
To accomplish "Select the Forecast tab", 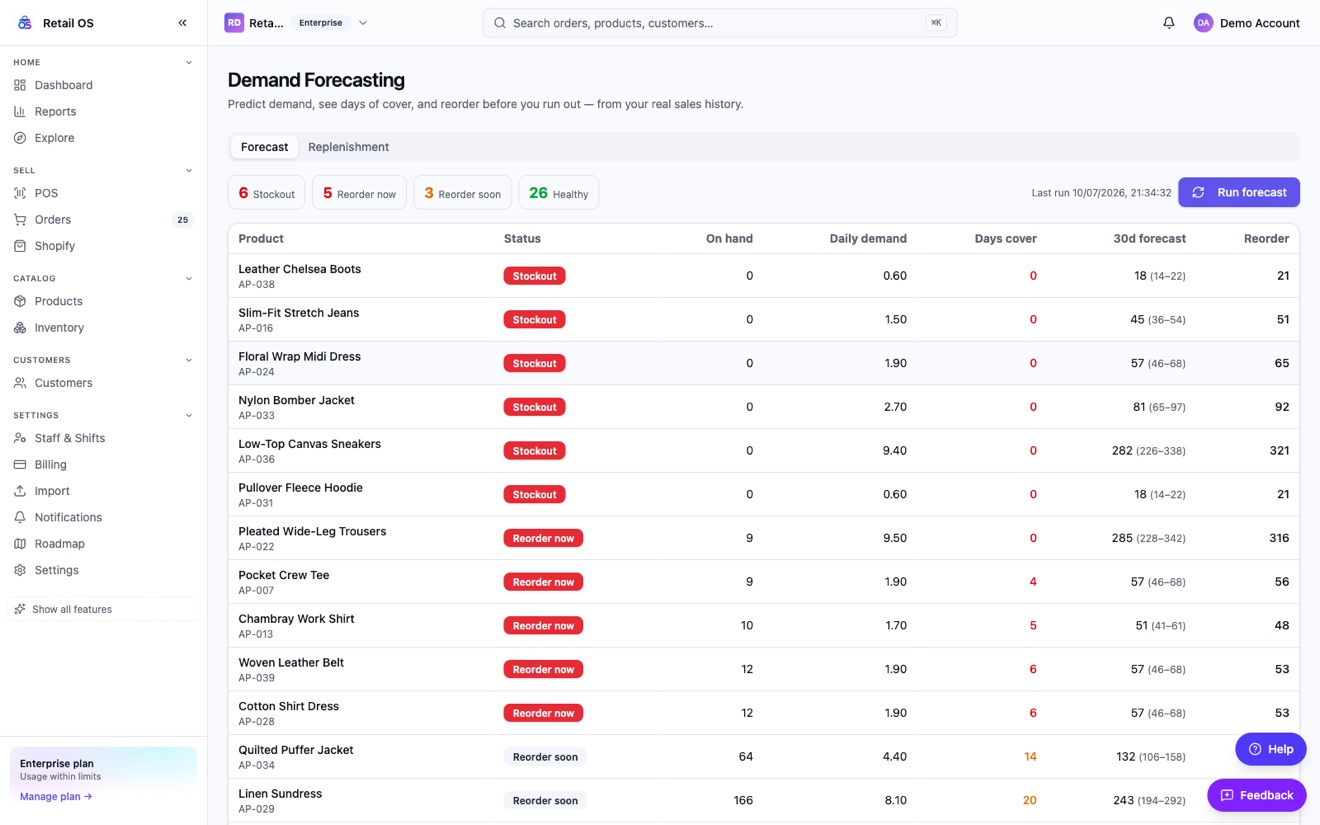I will (x=264, y=147).
